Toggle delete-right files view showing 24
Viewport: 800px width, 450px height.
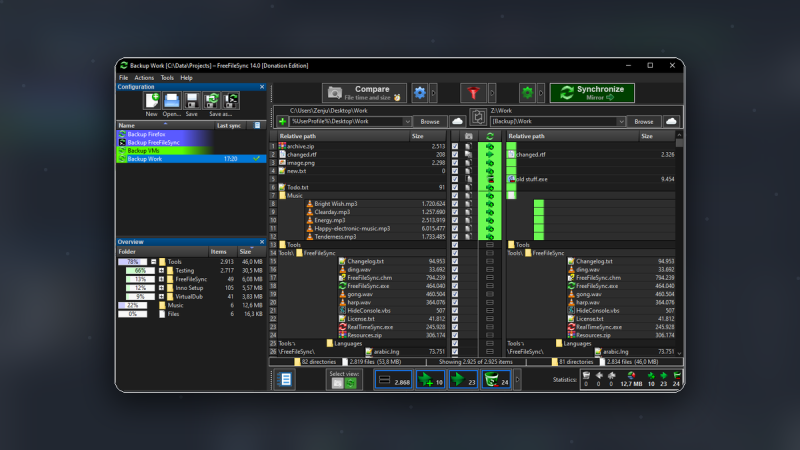495,380
